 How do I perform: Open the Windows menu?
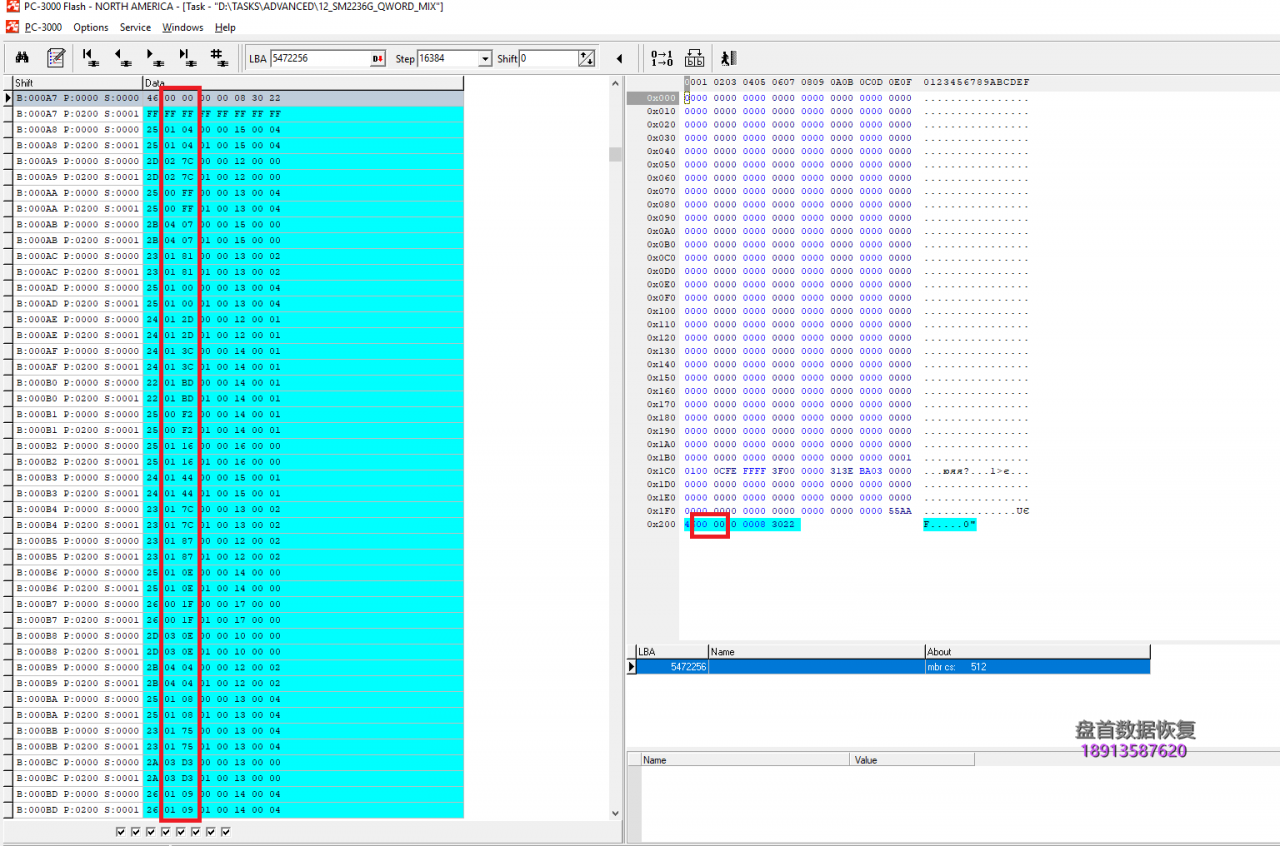182,27
